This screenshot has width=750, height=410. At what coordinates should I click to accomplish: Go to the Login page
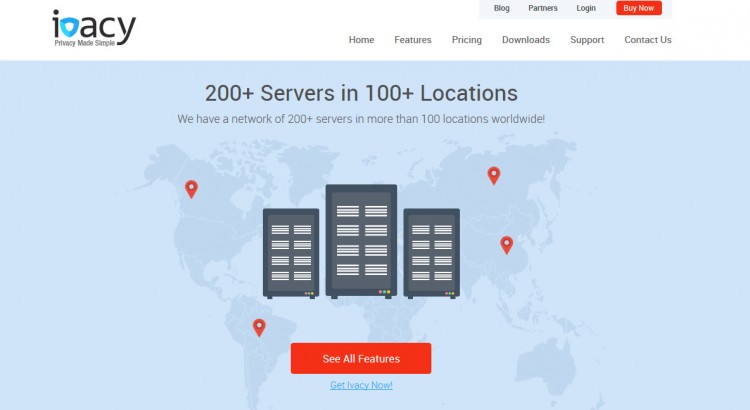(x=585, y=8)
